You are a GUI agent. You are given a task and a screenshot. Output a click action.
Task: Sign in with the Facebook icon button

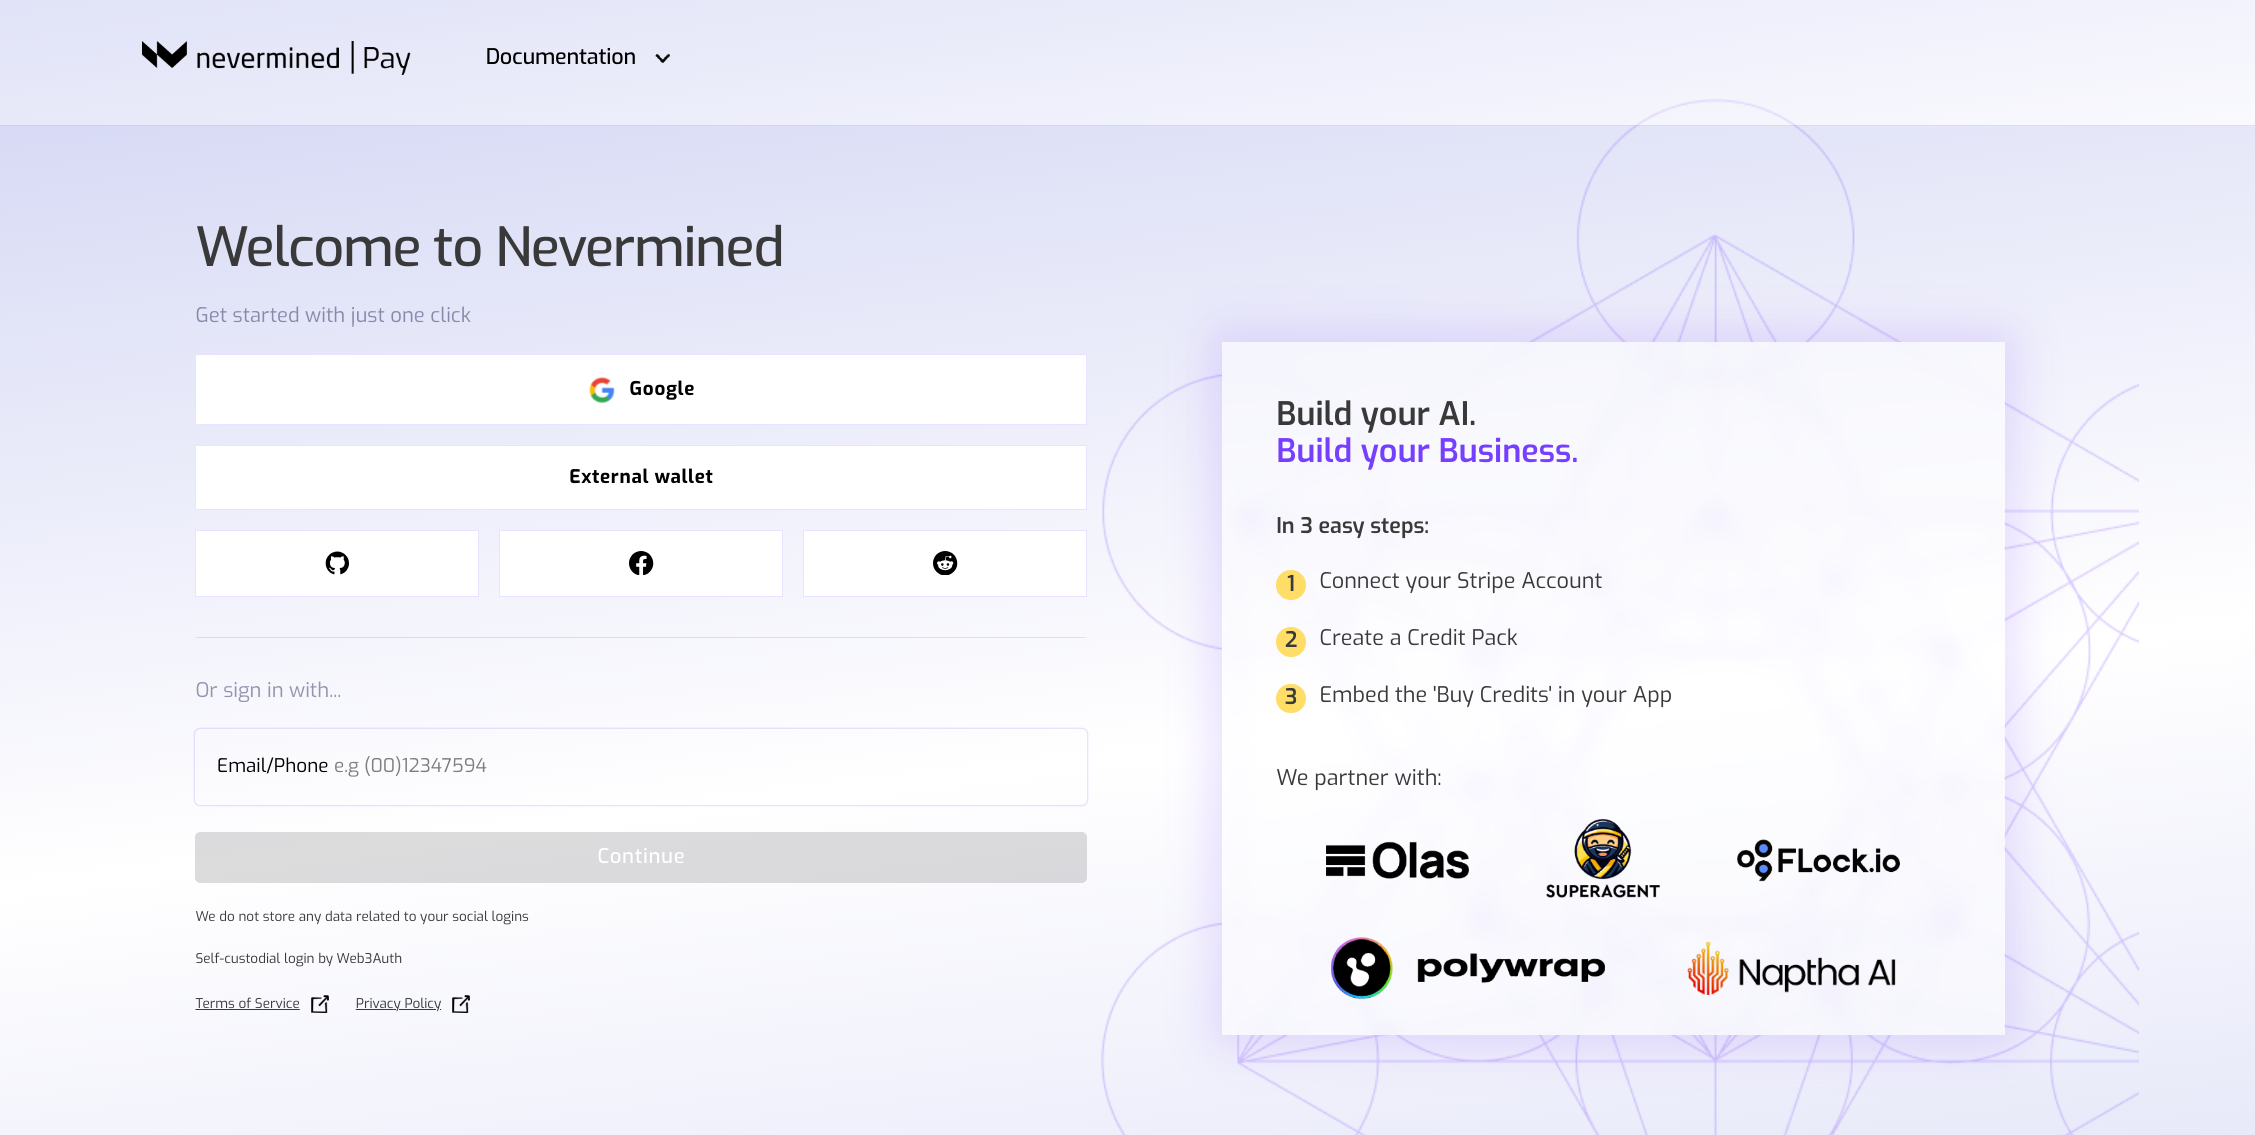641,563
